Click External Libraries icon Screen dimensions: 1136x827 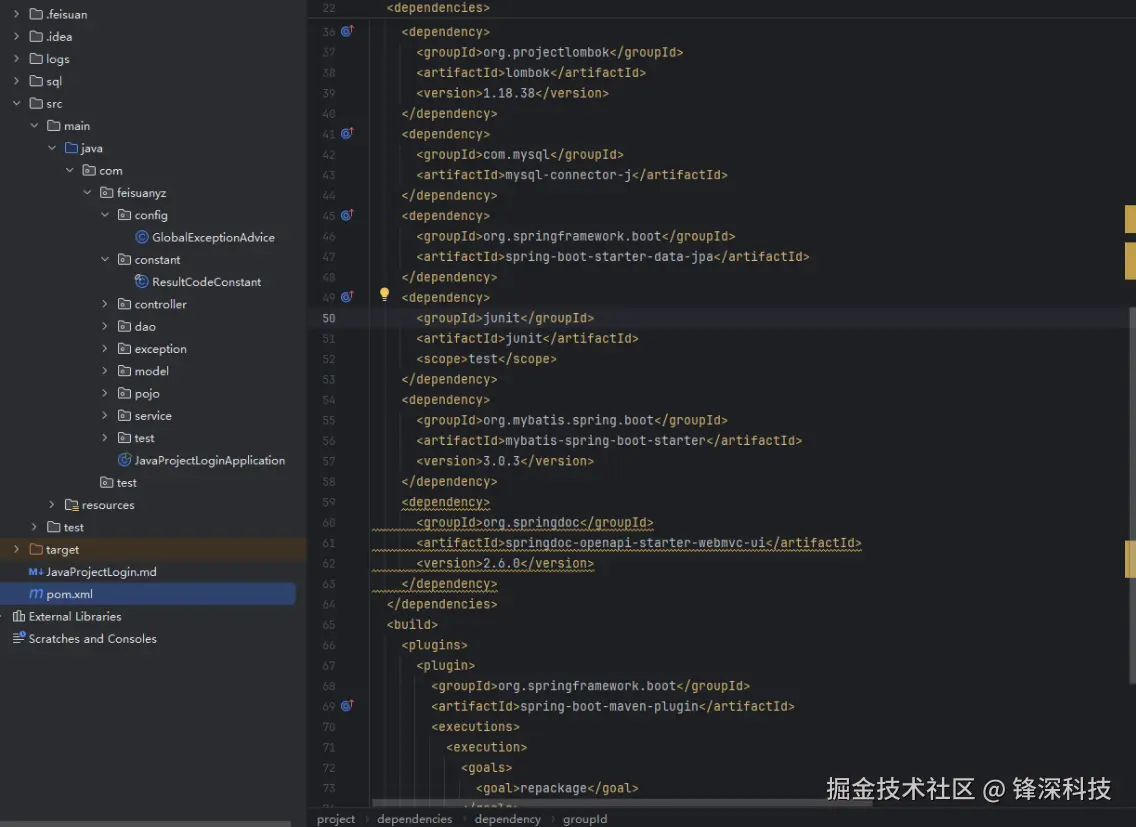(x=19, y=616)
